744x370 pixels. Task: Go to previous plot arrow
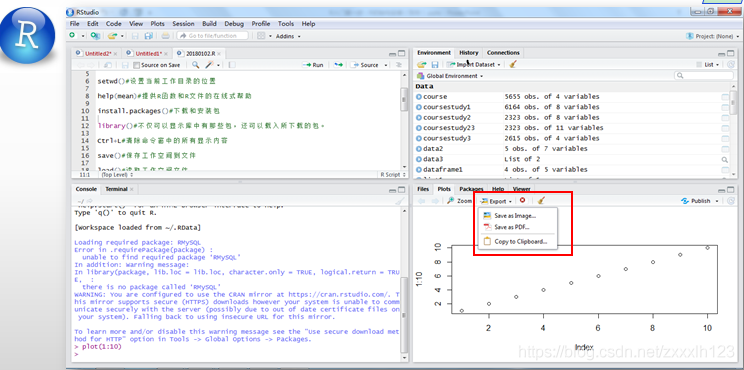tap(421, 201)
